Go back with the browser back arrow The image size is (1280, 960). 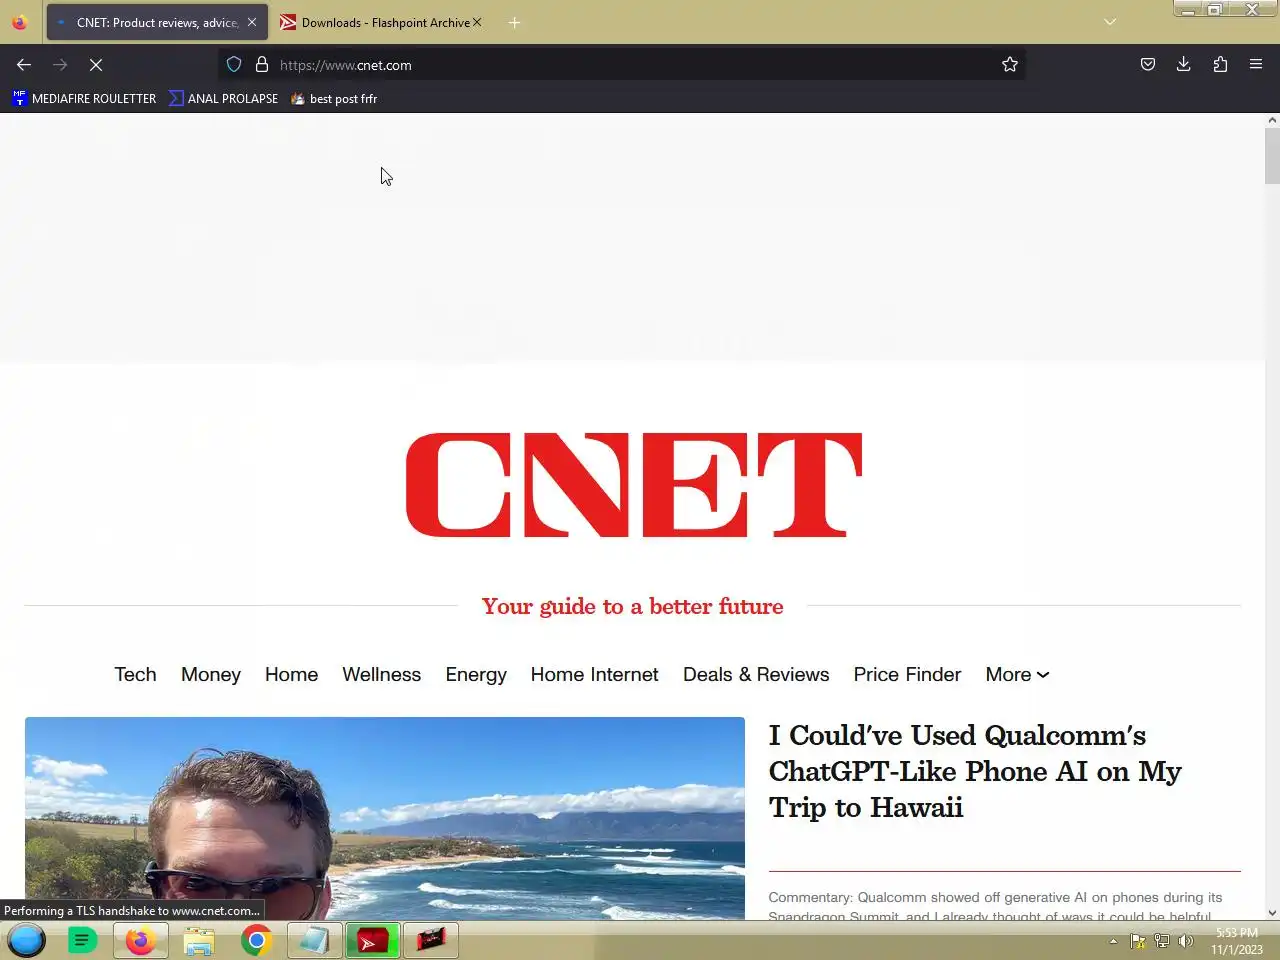coord(24,65)
